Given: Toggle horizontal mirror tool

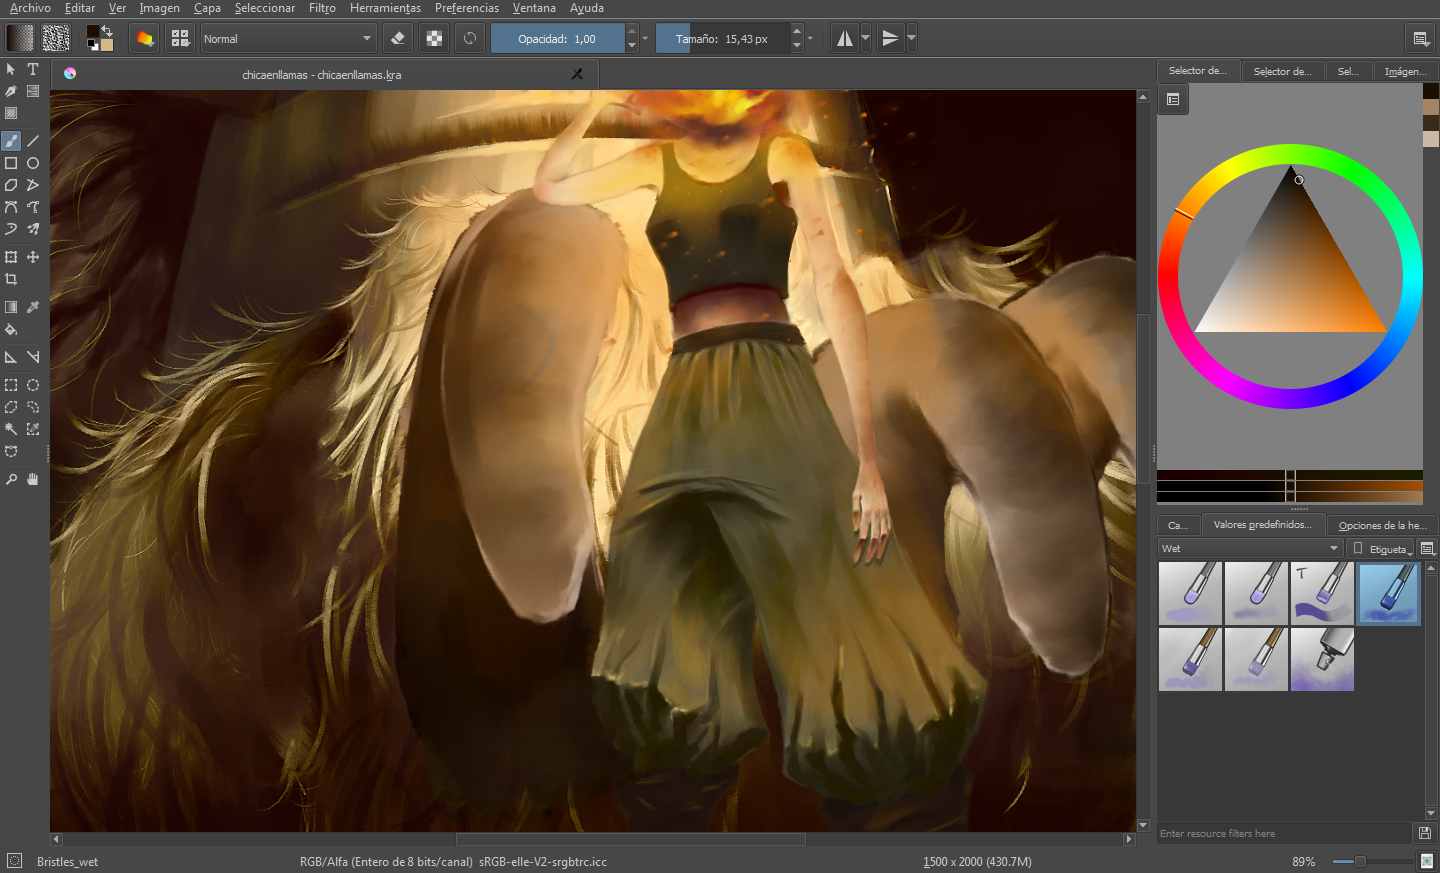Looking at the screenshot, I should coord(845,39).
